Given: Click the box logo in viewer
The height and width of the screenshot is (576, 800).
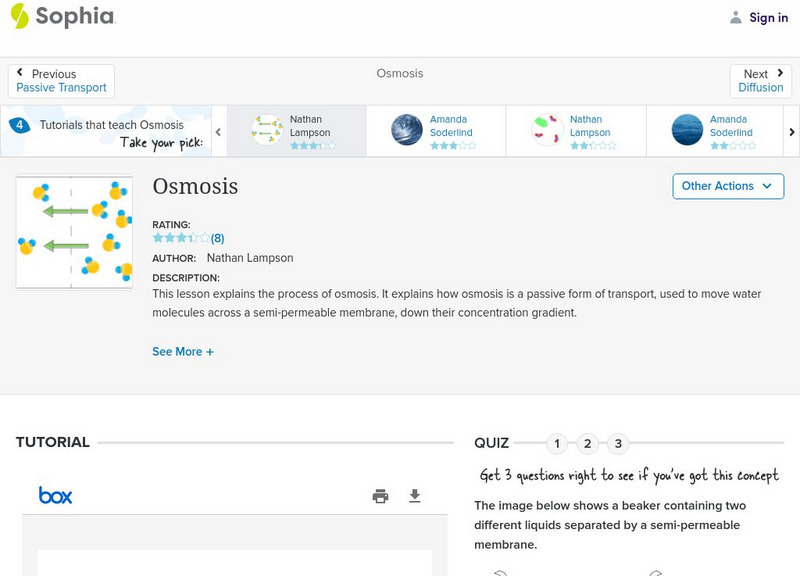Looking at the screenshot, I should [x=55, y=495].
